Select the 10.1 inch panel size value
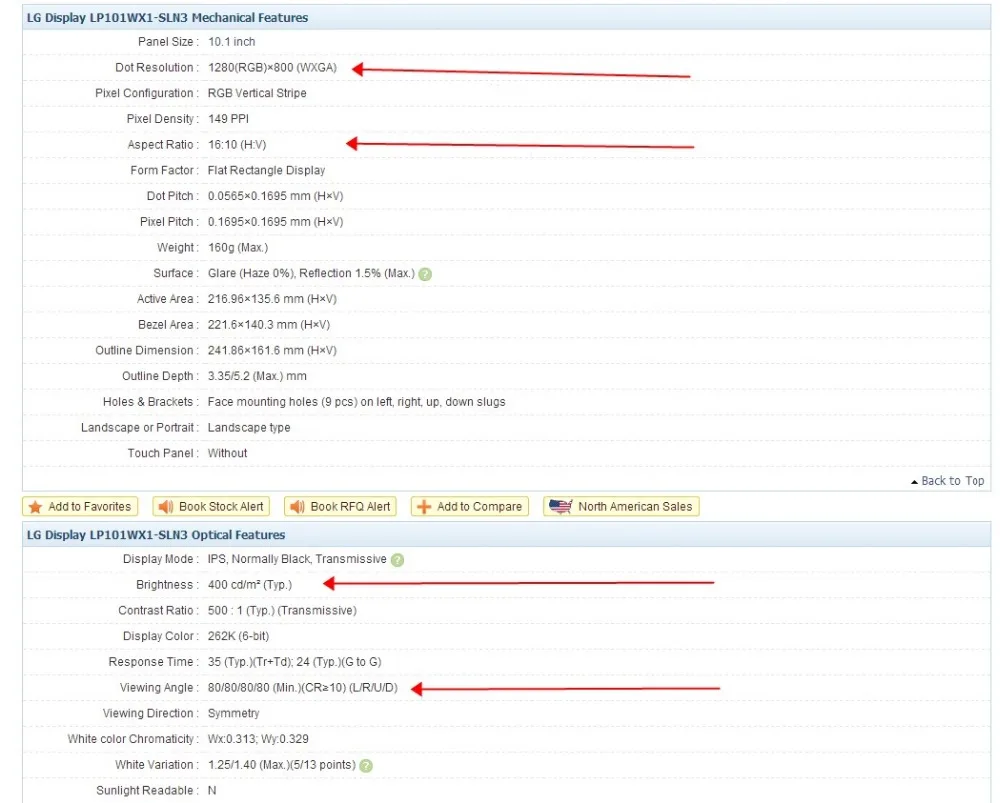Screen dimensions: 1000x803 (x=232, y=42)
